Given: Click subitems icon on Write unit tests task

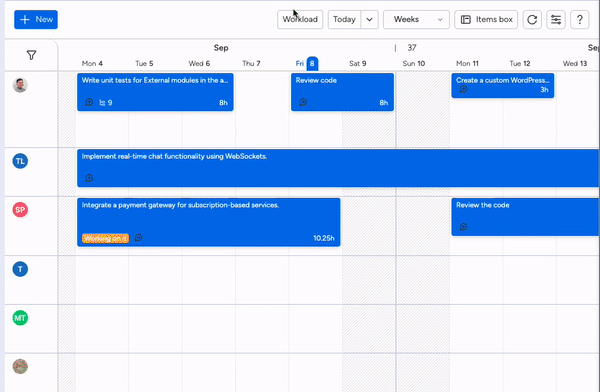Looking at the screenshot, I should 106,103.
